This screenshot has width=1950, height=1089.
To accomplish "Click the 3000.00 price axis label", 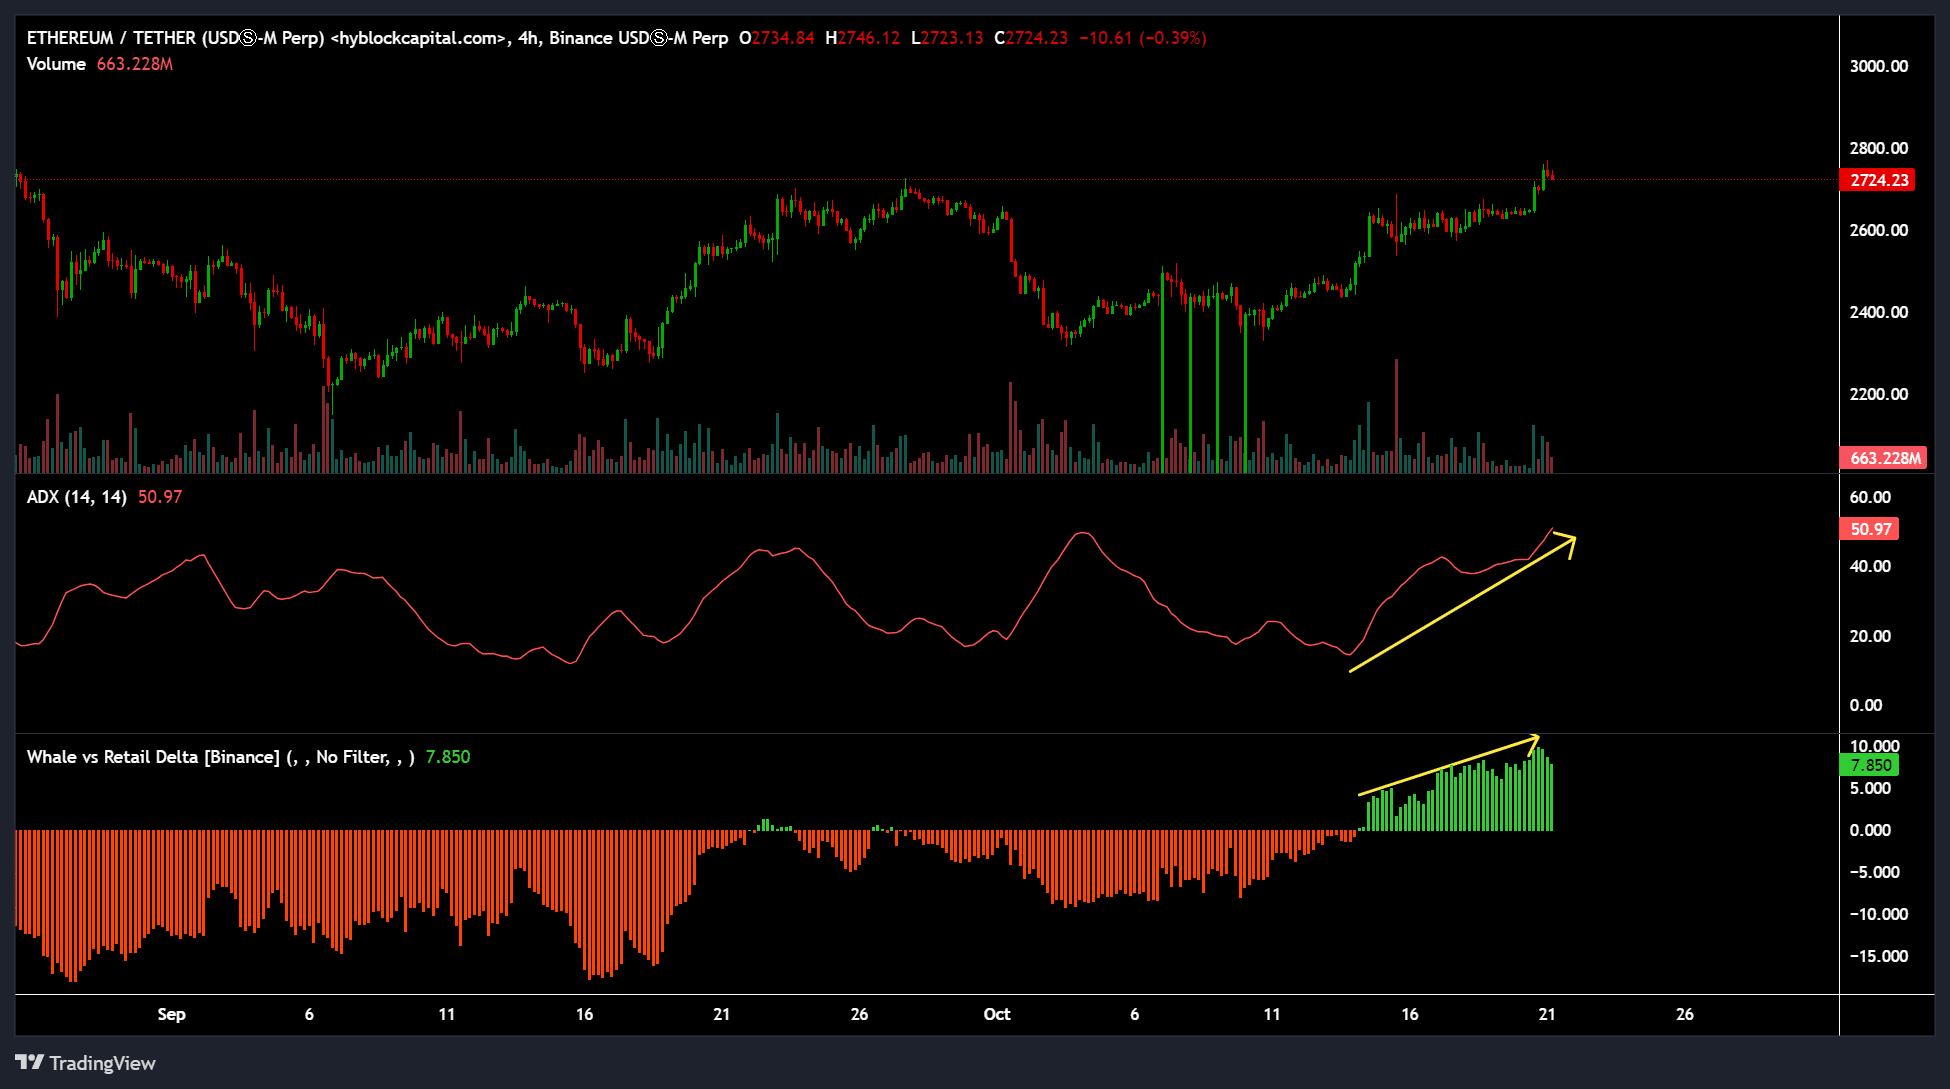I will (x=1879, y=66).
